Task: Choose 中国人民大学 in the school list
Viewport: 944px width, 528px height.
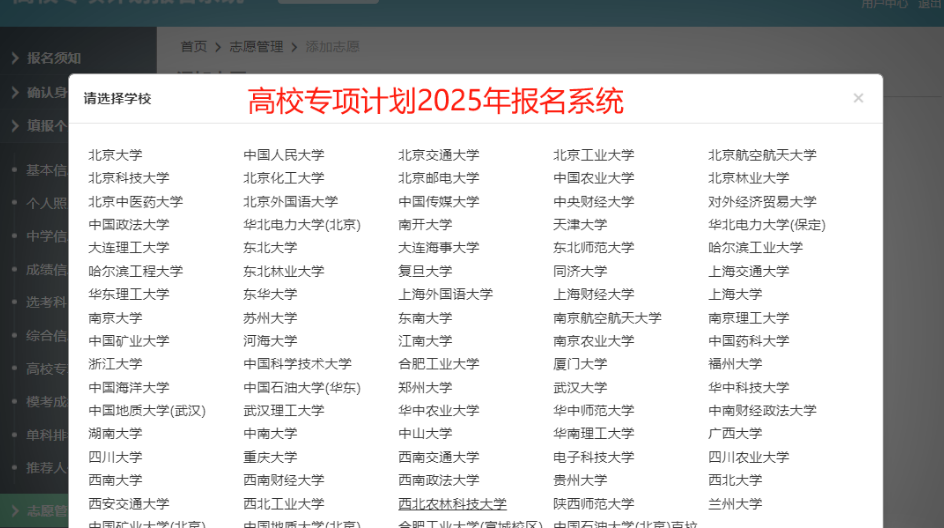Action: tap(284, 155)
